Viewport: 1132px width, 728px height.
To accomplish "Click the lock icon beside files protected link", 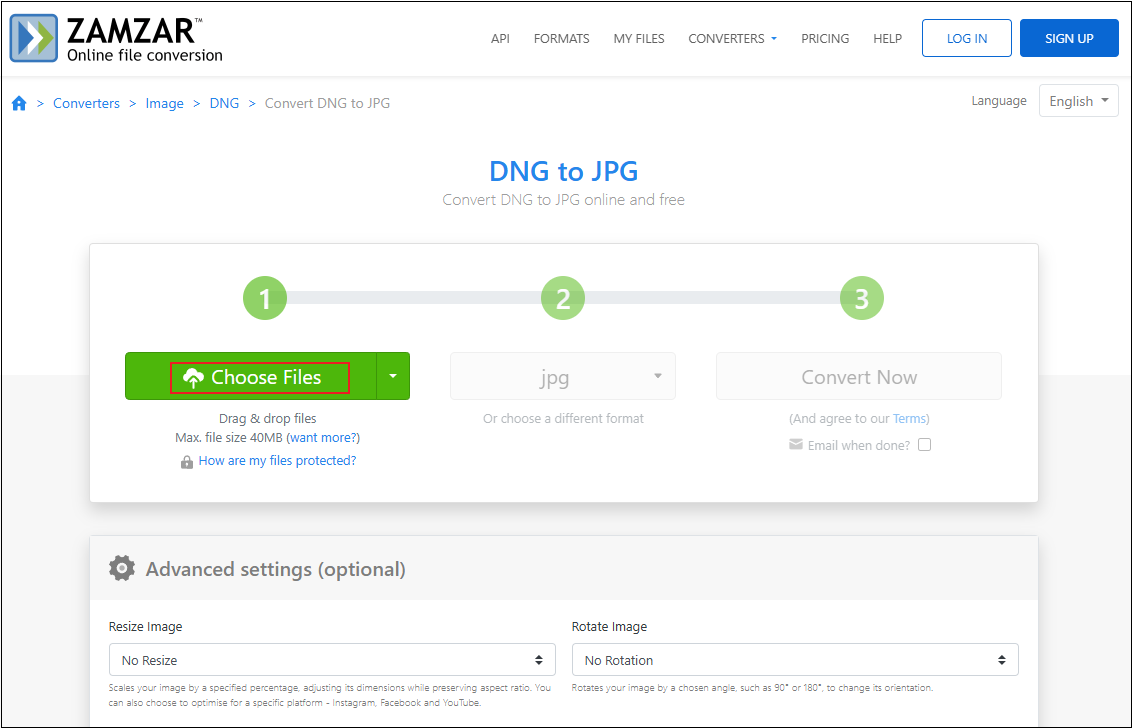I will click(x=187, y=462).
